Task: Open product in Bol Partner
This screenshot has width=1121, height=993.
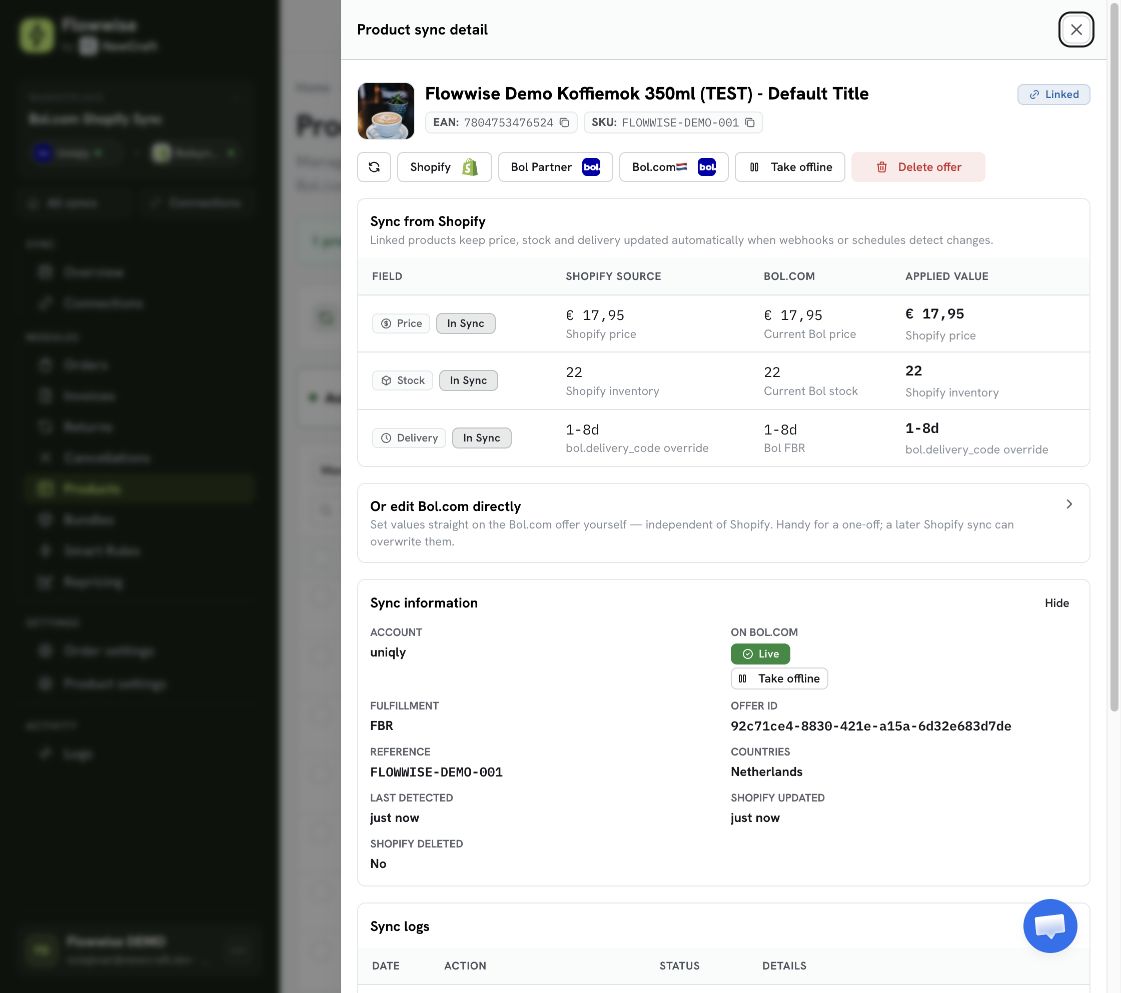Action: pos(555,167)
